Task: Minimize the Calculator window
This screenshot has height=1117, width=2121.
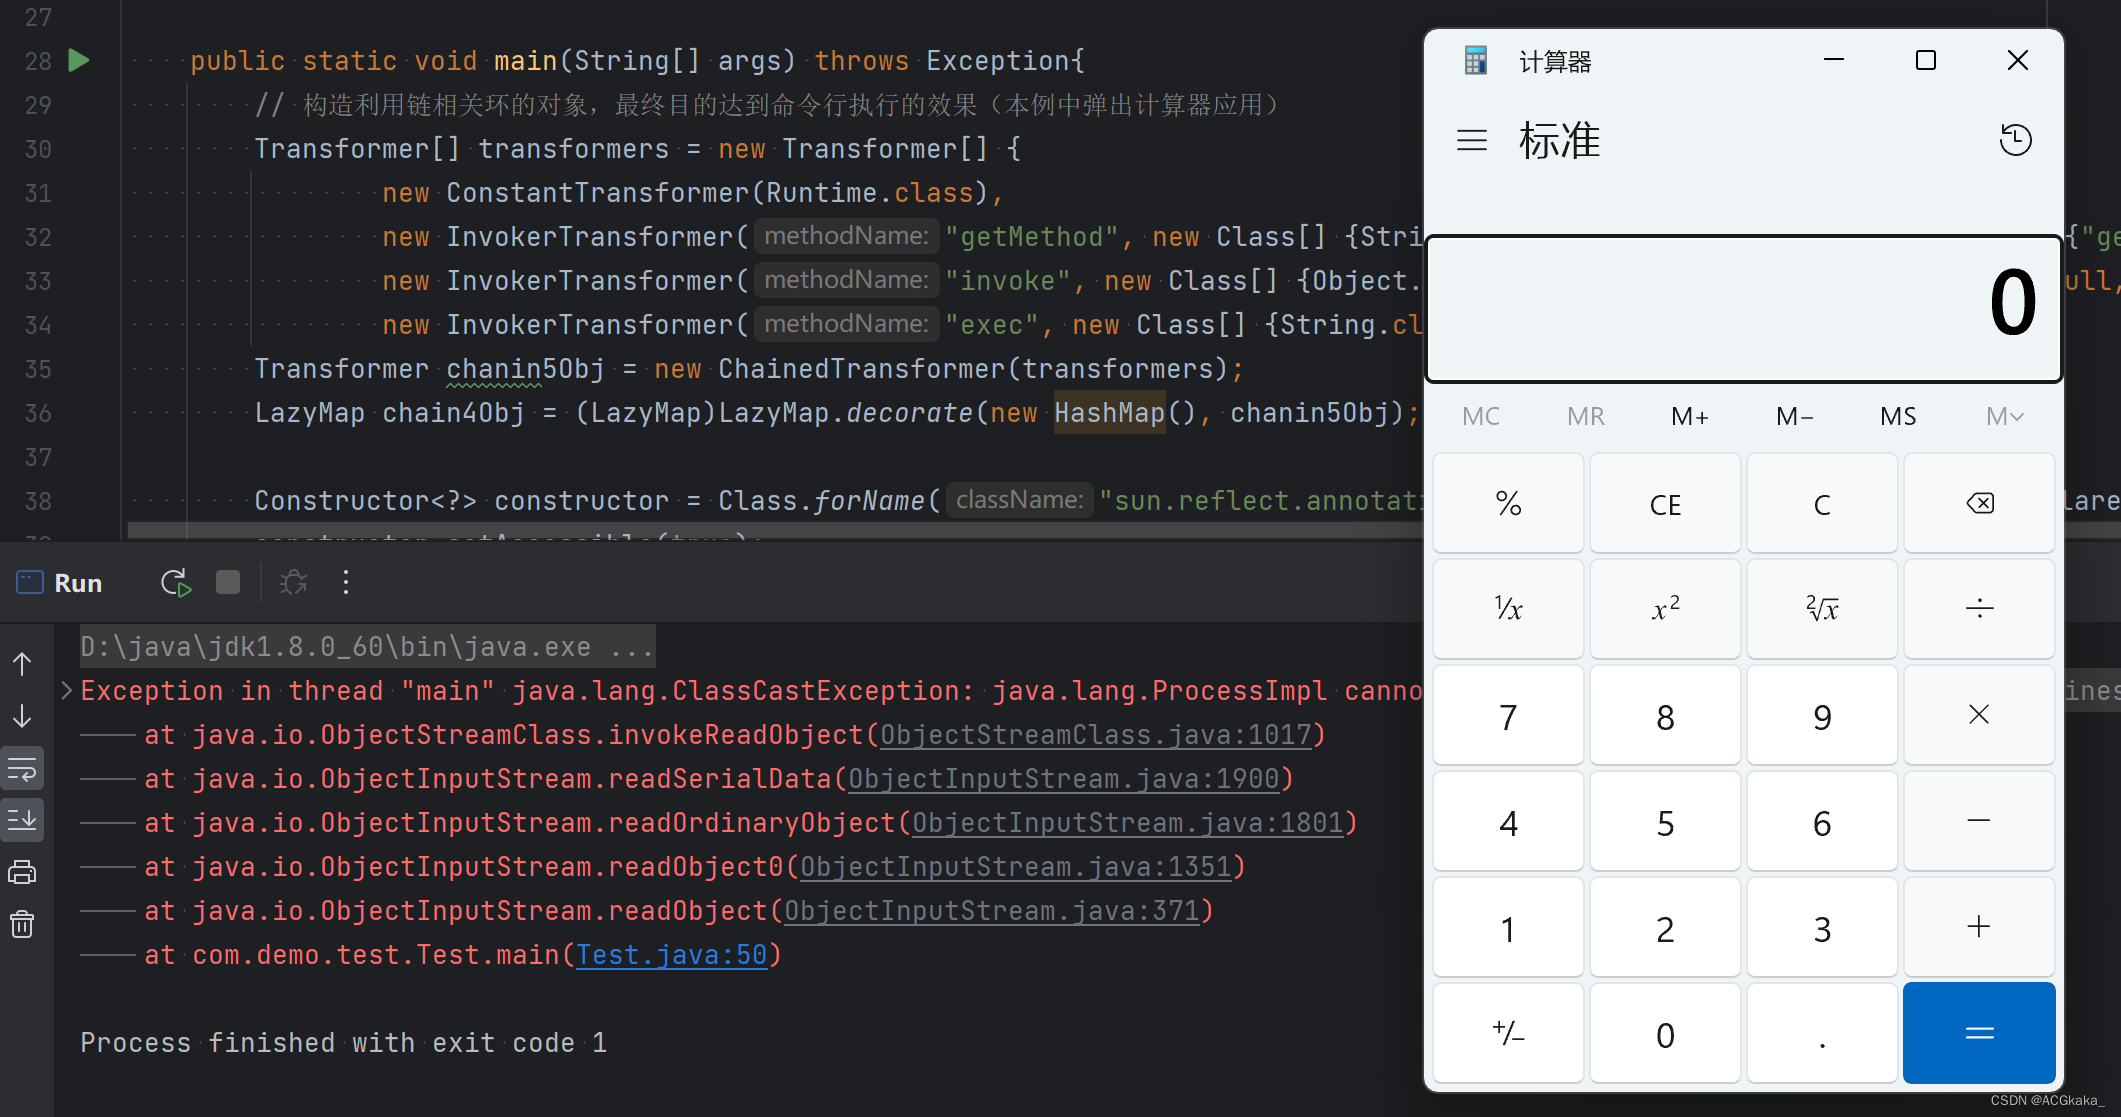Action: 1834,60
